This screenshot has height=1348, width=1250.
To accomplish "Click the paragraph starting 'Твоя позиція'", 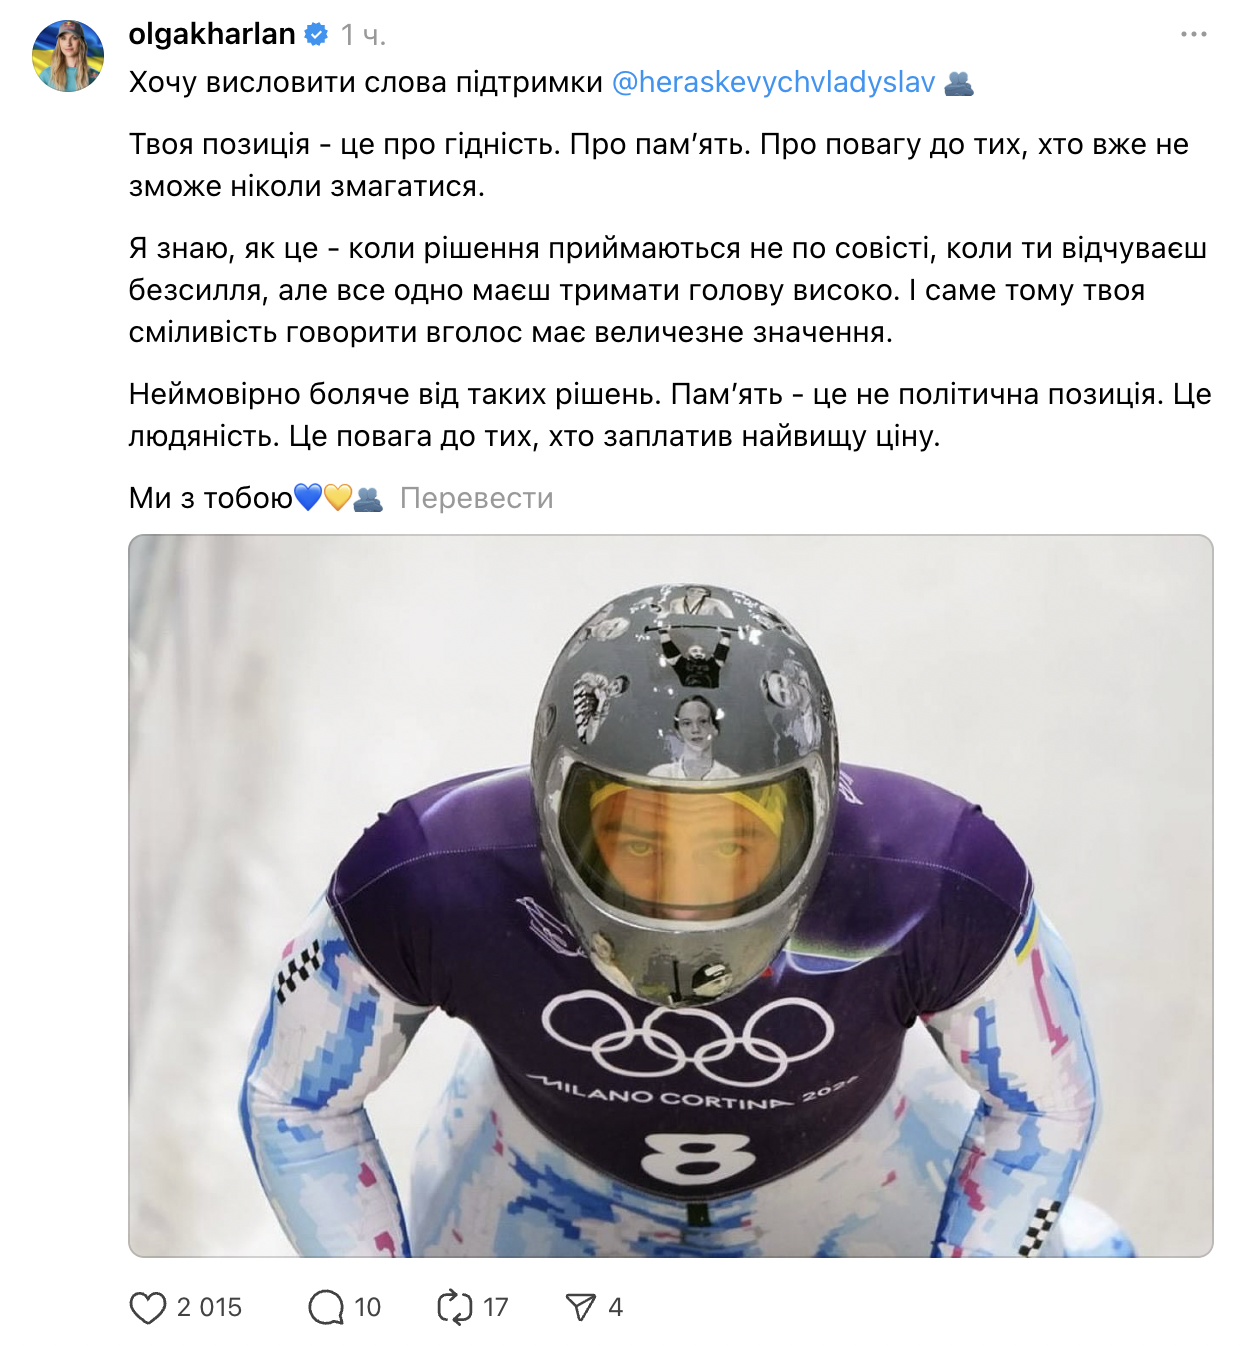I will [x=658, y=165].
